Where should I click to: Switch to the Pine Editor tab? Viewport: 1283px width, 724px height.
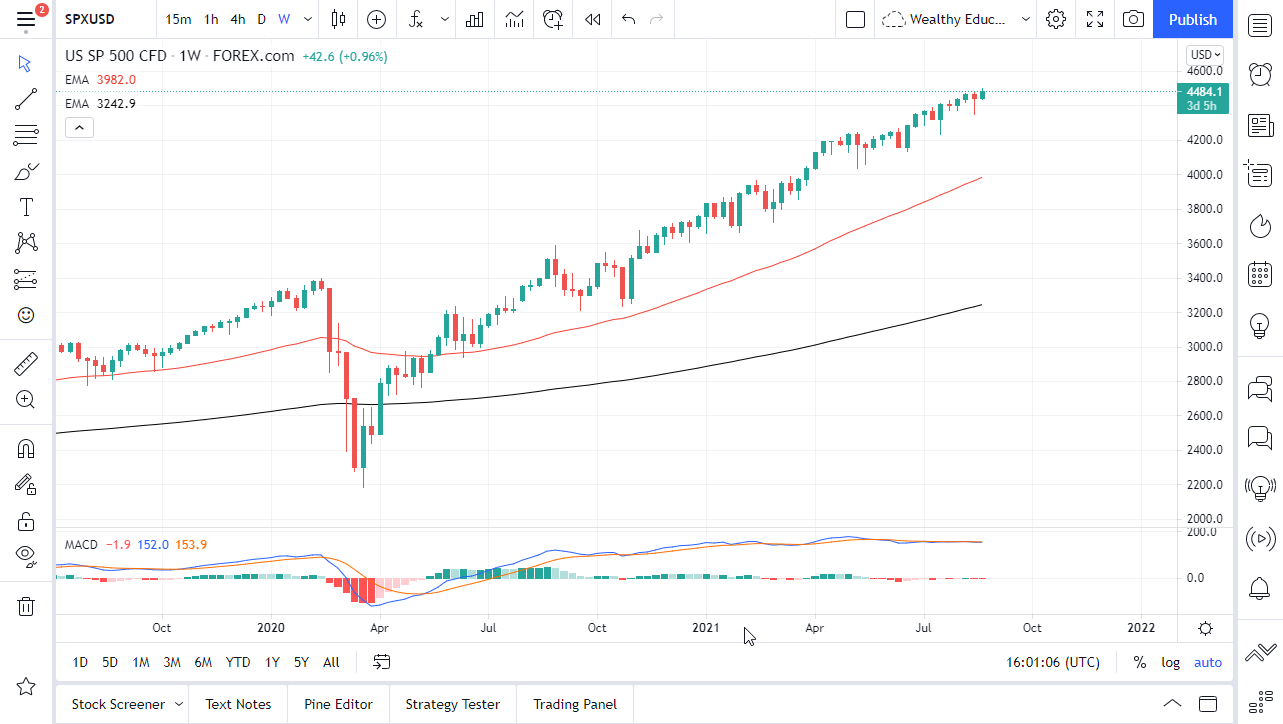click(338, 704)
